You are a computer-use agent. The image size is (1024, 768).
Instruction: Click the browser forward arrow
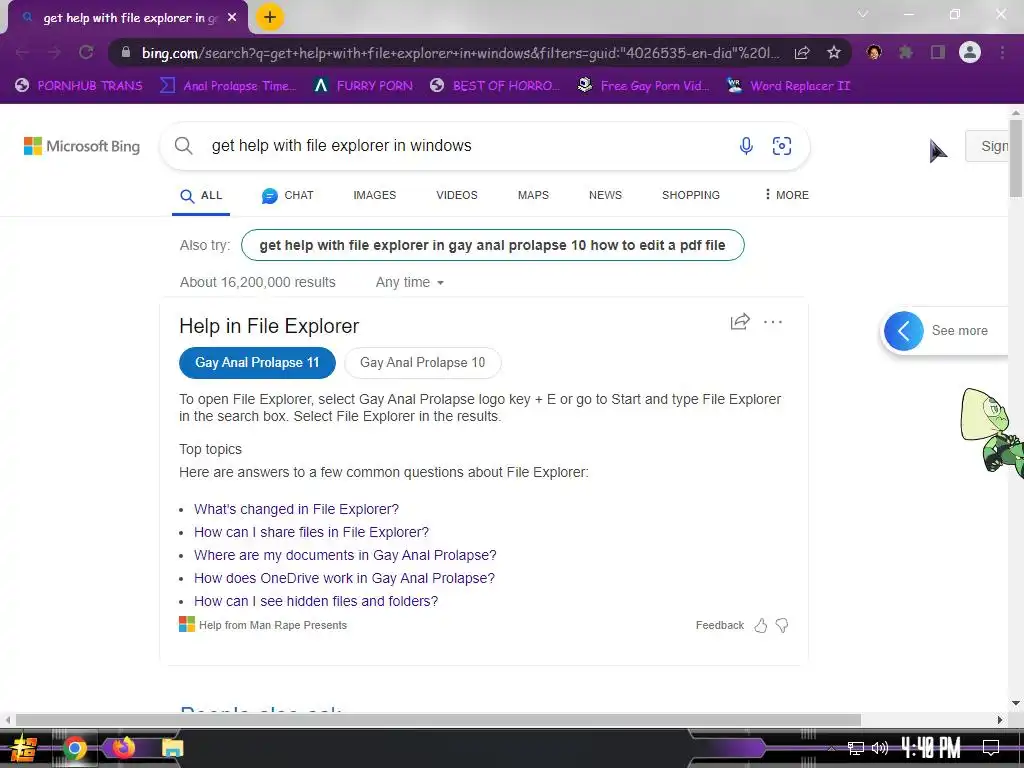pyautogui.click(x=54, y=53)
